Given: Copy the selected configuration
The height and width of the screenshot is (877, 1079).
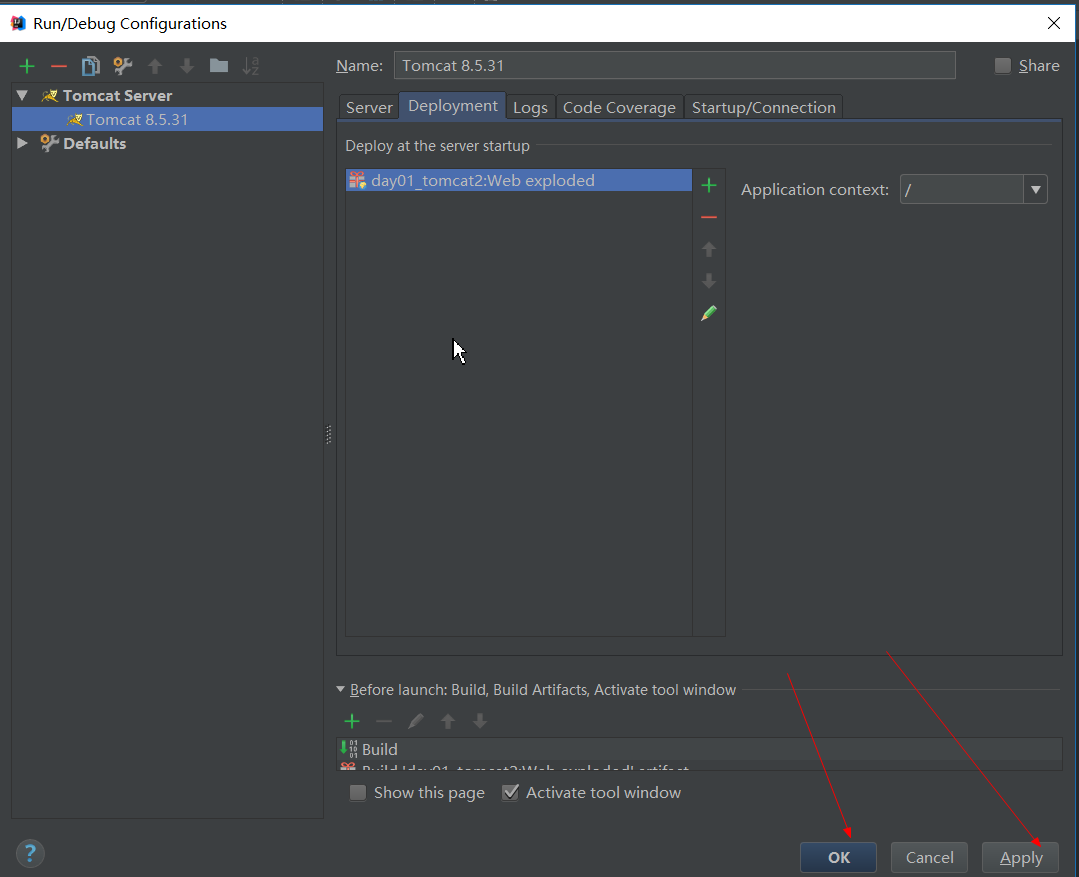Looking at the screenshot, I should click(x=90, y=66).
